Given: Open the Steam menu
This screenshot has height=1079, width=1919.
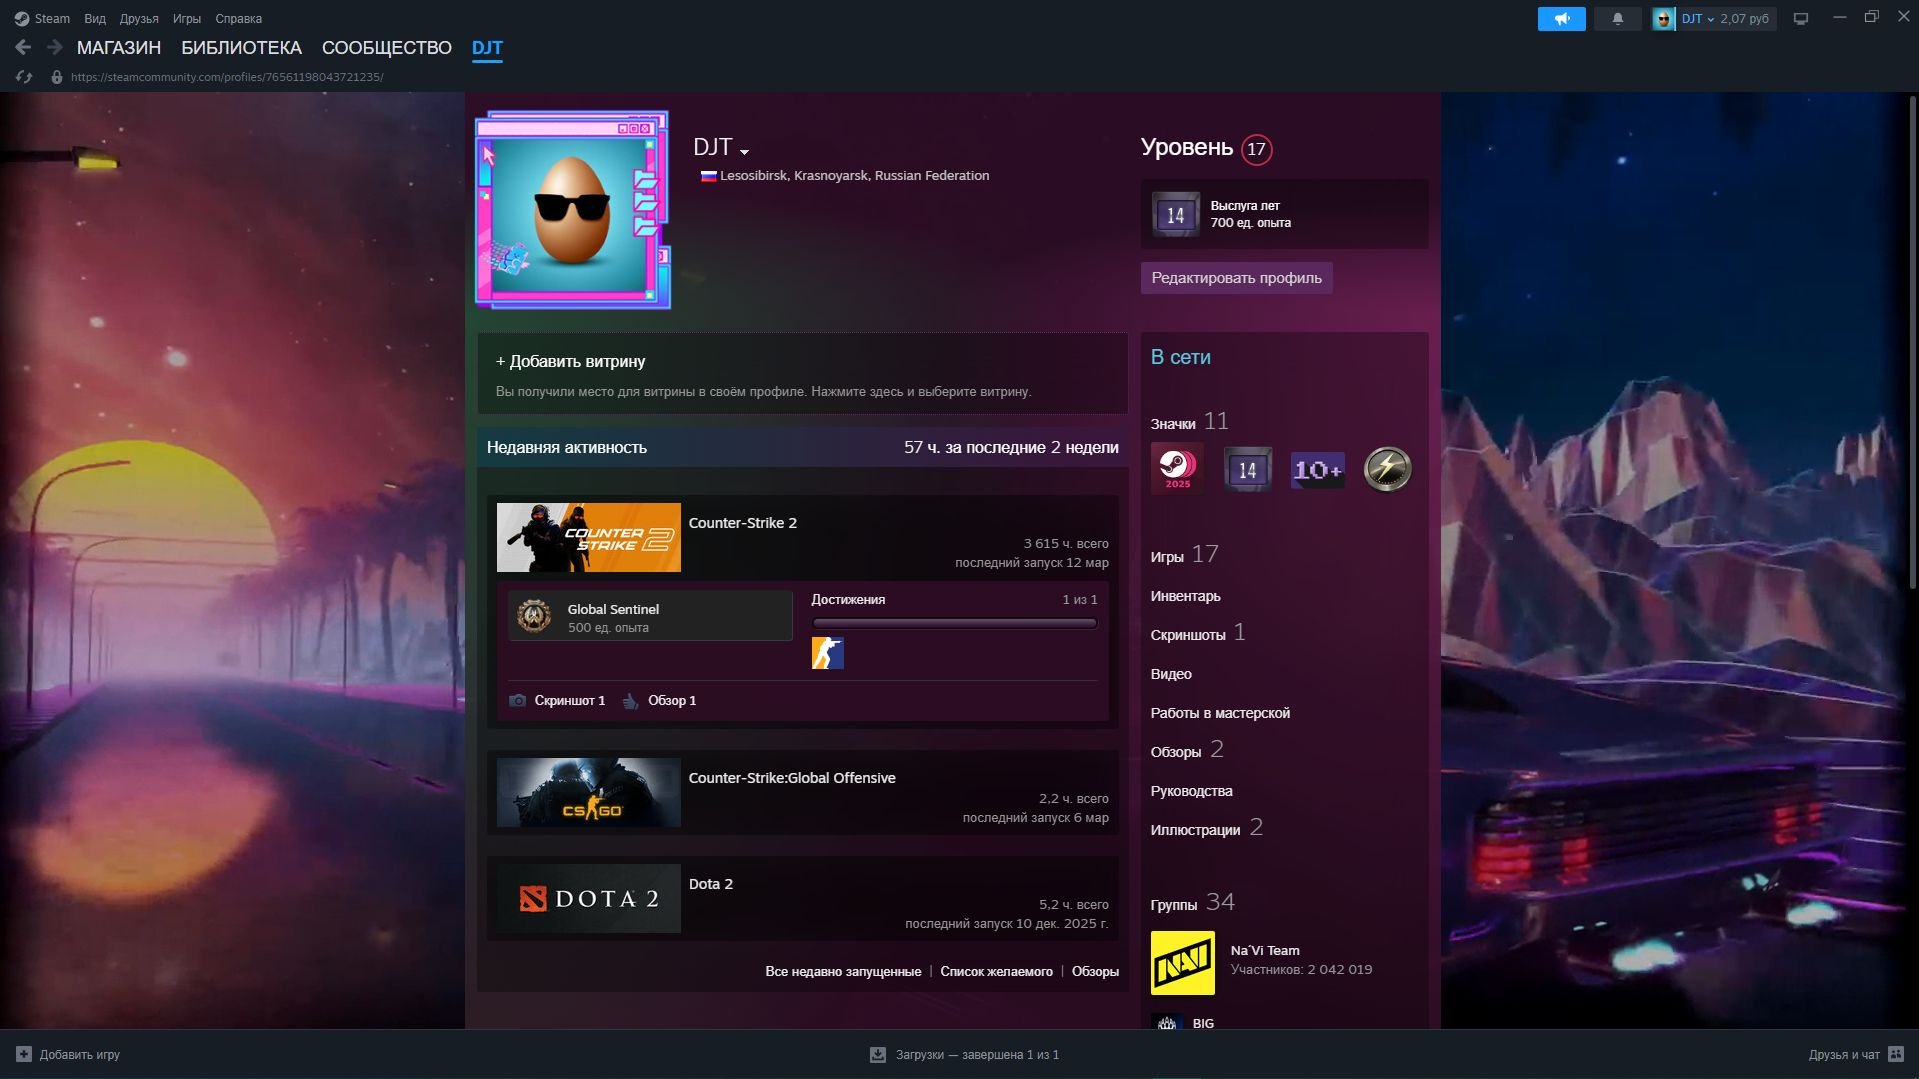Looking at the screenshot, I should coord(52,18).
